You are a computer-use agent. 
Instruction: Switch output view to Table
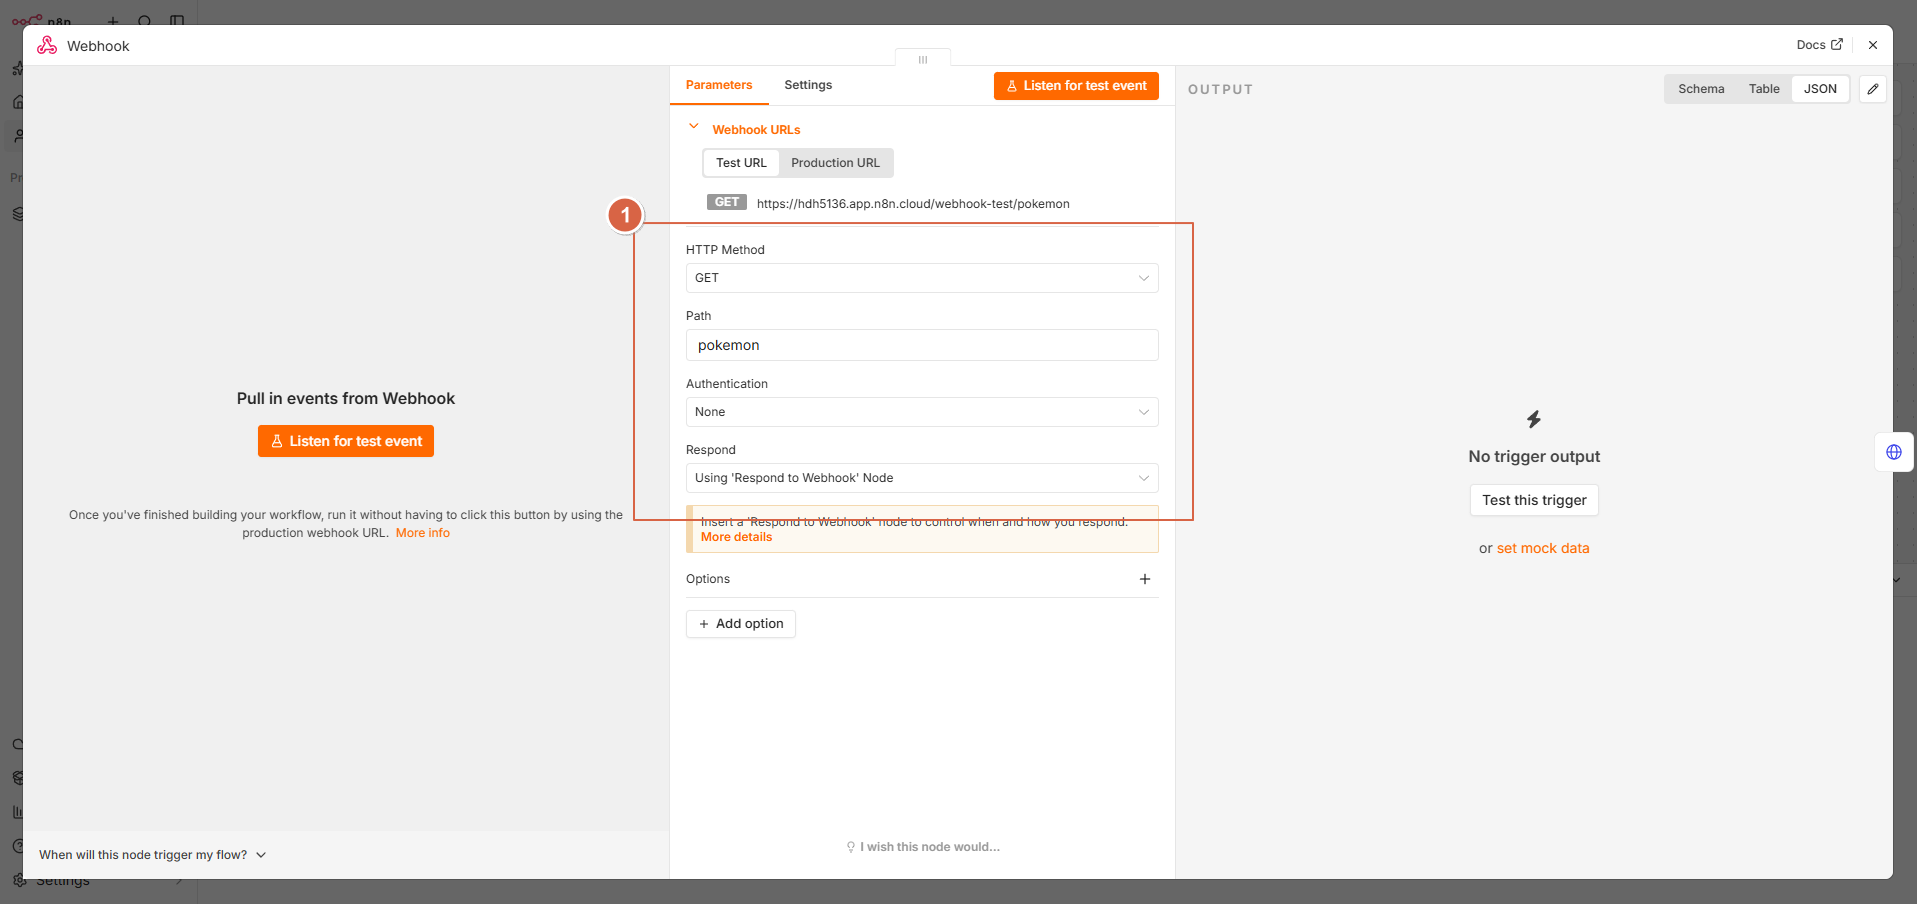pos(1764,89)
